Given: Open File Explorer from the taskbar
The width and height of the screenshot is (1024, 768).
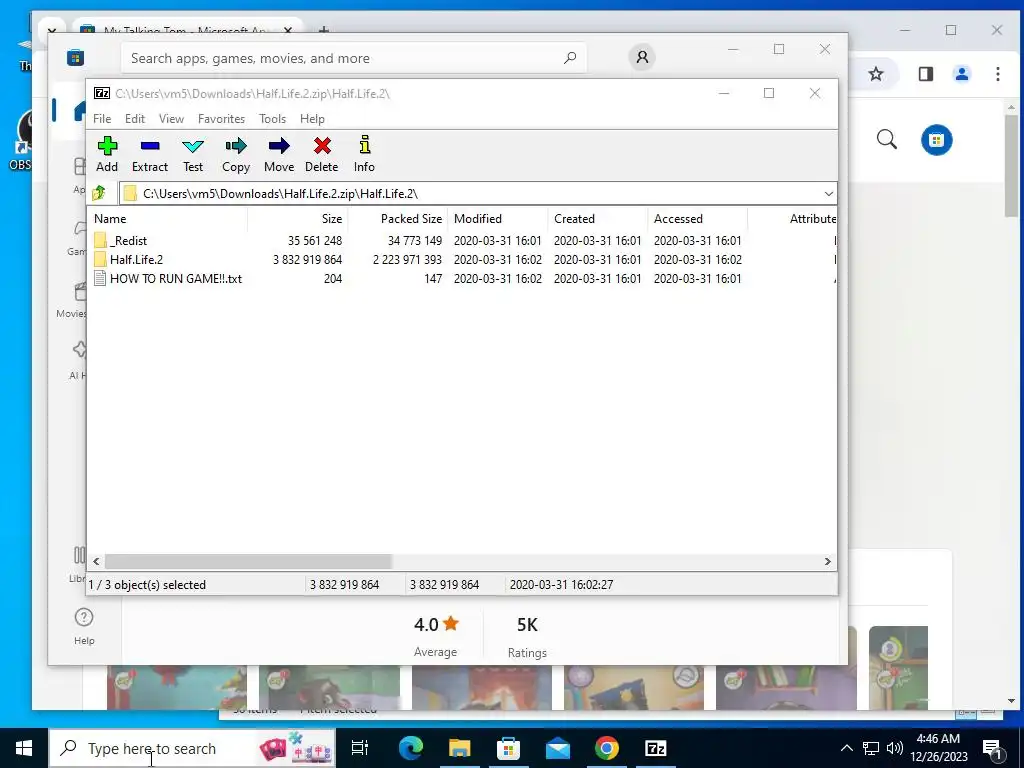Looking at the screenshot, I should [459, 748].
